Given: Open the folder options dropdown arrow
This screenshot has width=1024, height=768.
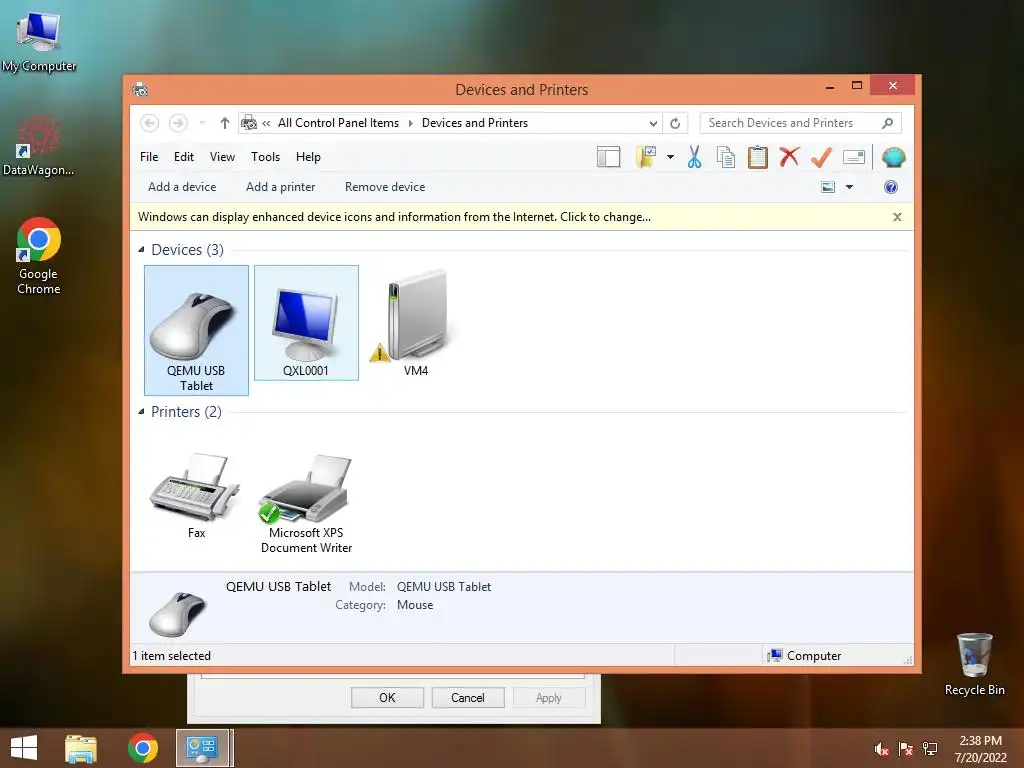Looking at the screenshot, I should click(670, 157).
